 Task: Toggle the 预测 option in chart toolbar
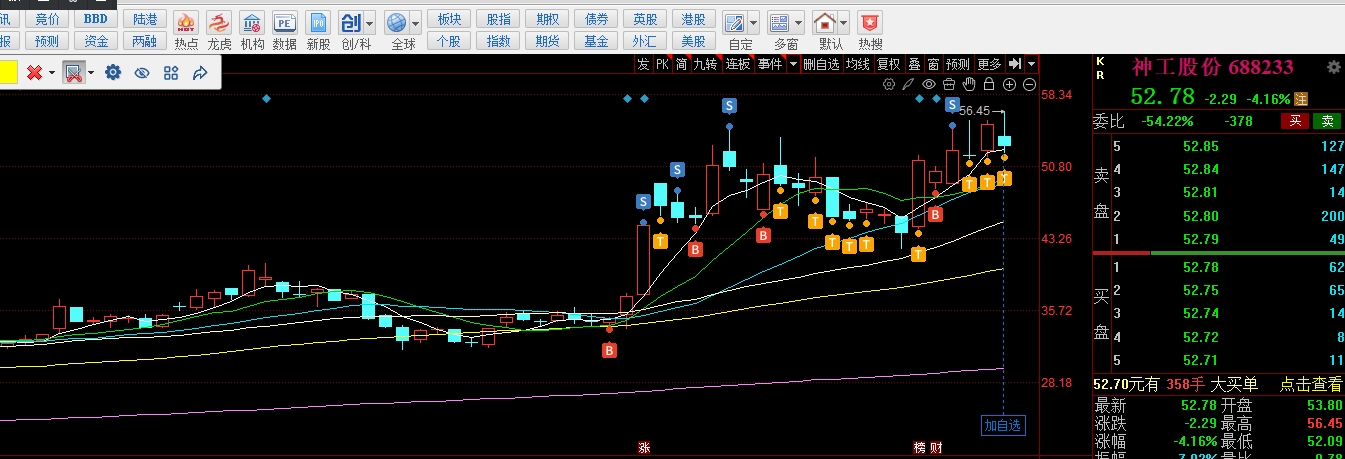(958, 64)
